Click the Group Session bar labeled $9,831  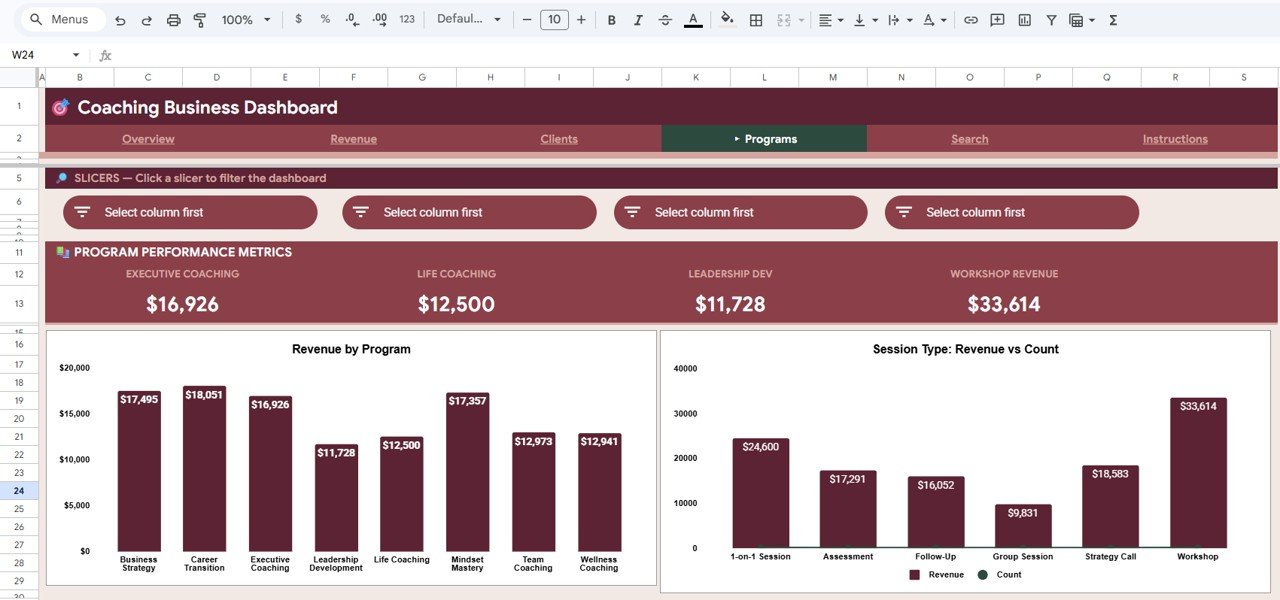[x=1023, y=526]
